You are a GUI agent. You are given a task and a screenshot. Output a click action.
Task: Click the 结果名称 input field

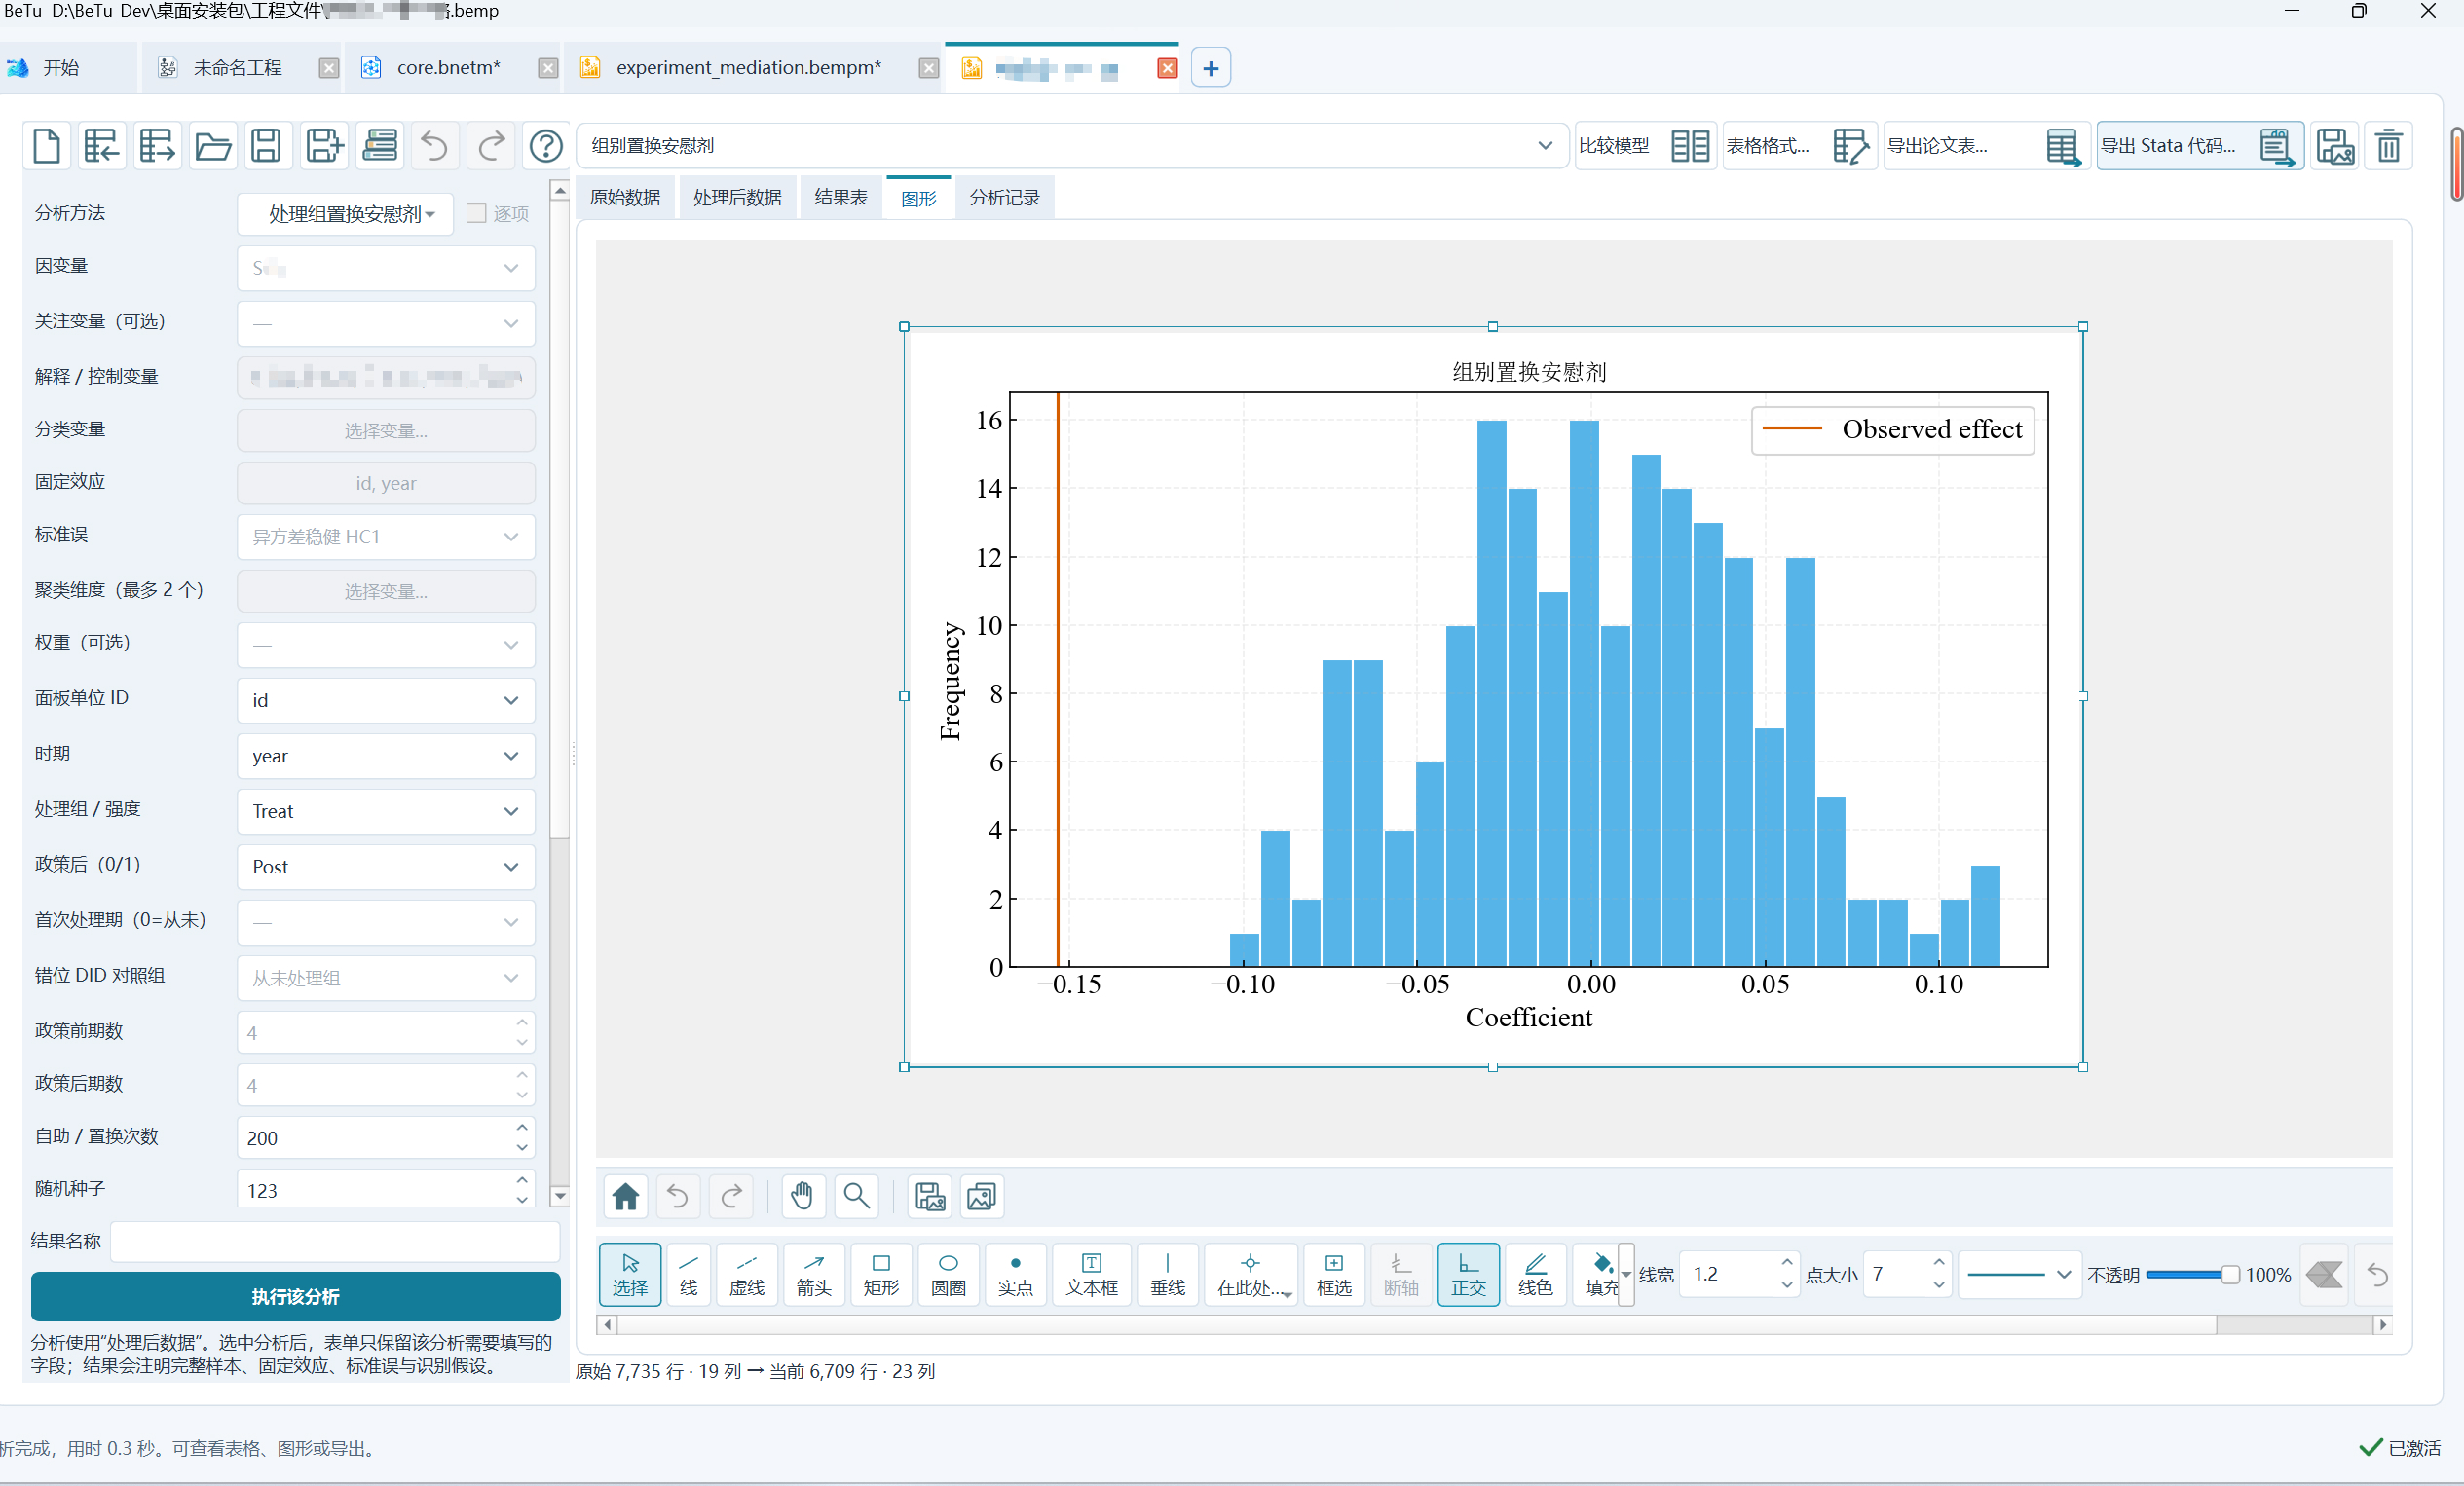click(335, 1241)
